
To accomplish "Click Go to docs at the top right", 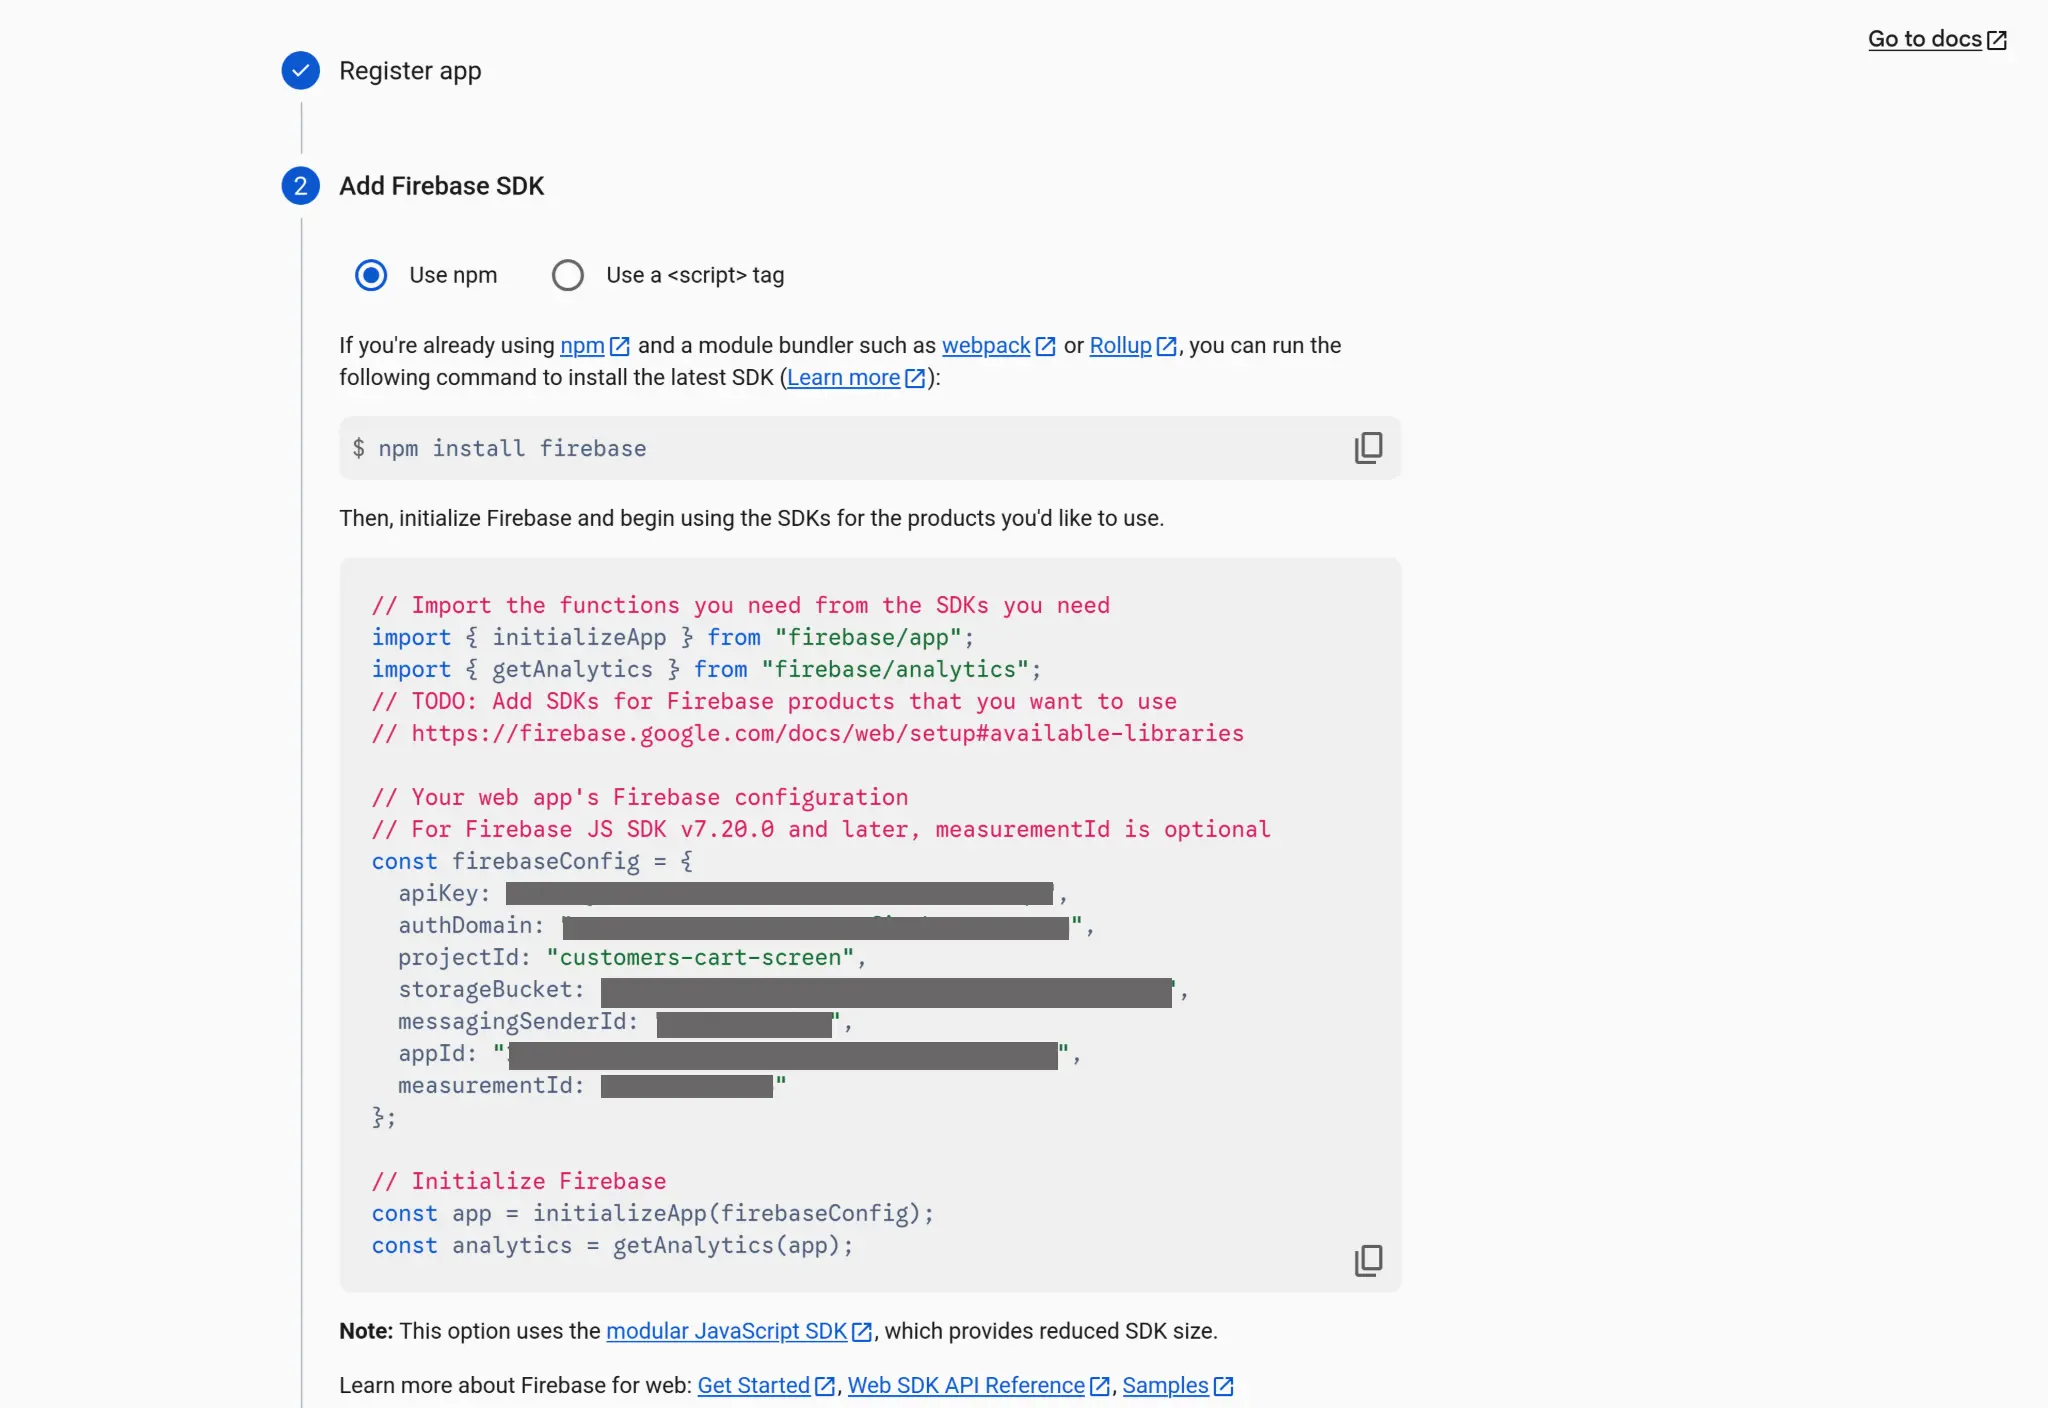I will [x=1923, y=38].
